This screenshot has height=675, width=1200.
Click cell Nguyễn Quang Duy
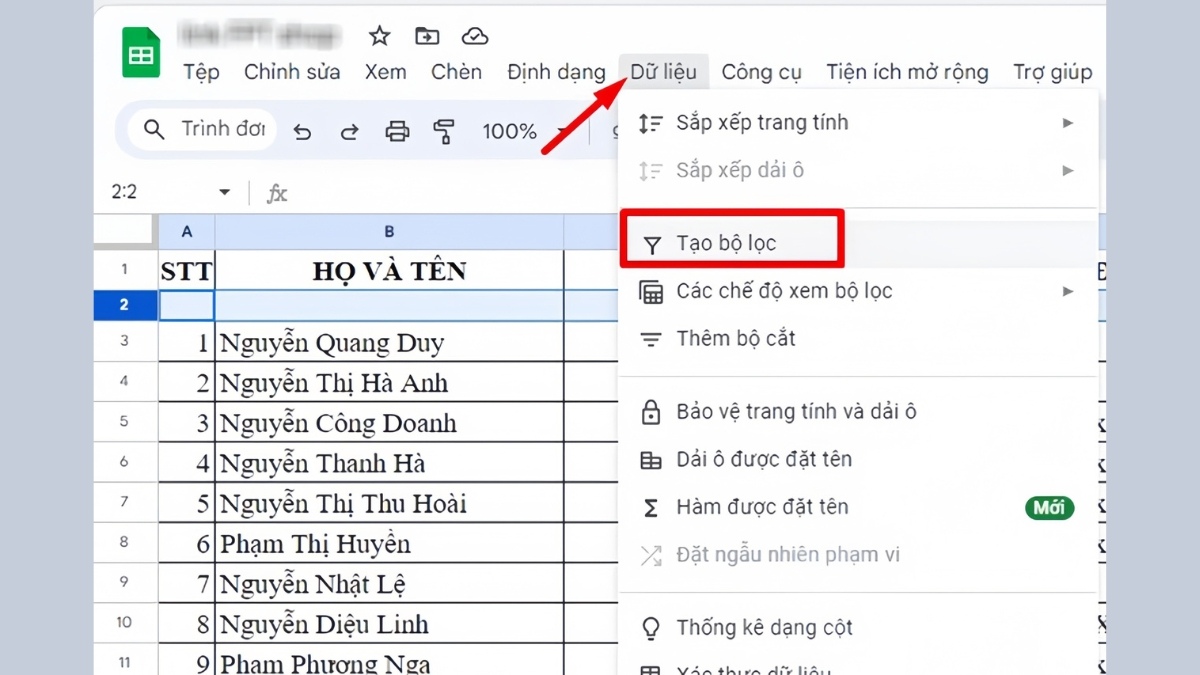389,342
